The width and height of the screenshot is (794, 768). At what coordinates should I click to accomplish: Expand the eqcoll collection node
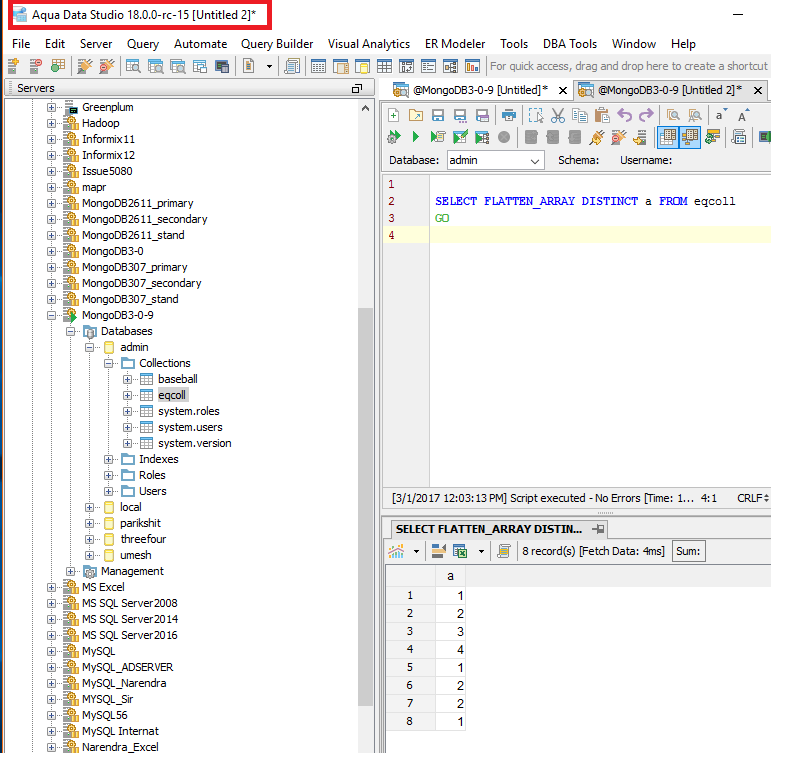[128, 395]
